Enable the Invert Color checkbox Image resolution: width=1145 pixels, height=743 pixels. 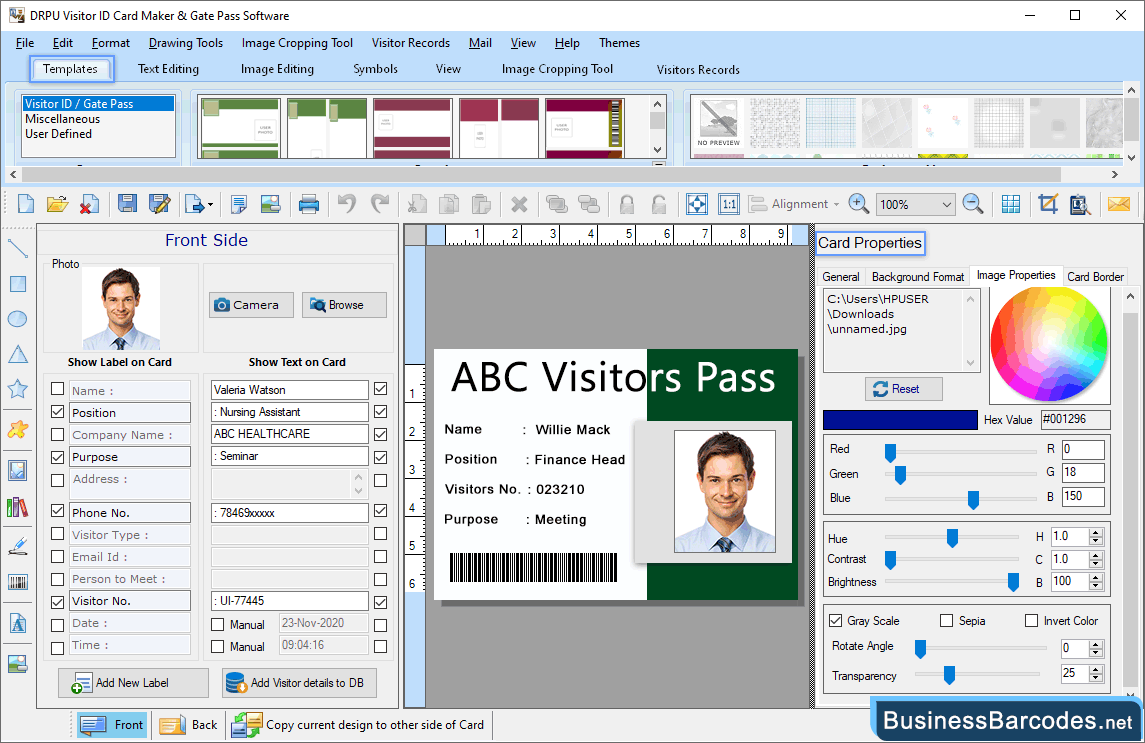pyautogui.click(x=1031, y=620)
